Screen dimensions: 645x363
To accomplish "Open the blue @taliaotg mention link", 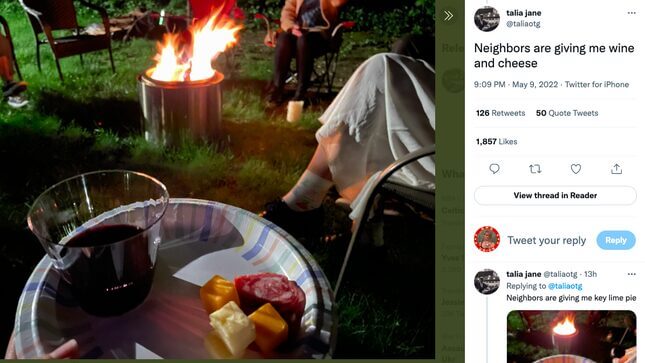I will (x=565, y=286).
